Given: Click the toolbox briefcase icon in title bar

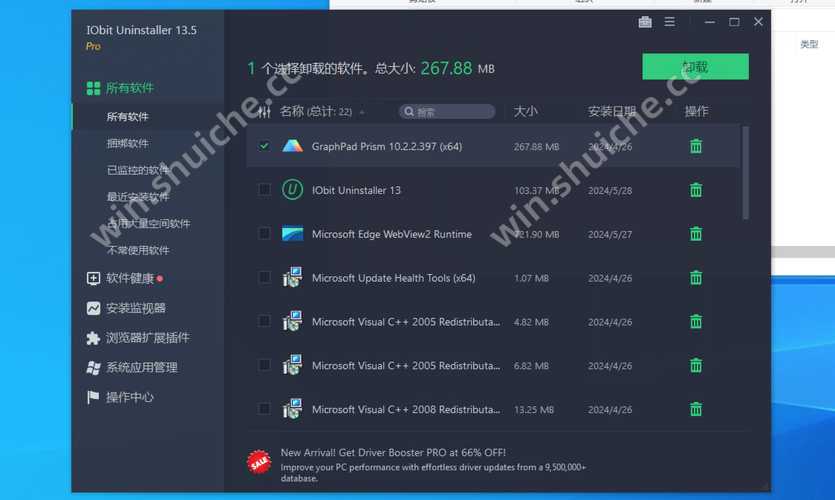Looking at the screenshot, I should [x=645, y=22].
